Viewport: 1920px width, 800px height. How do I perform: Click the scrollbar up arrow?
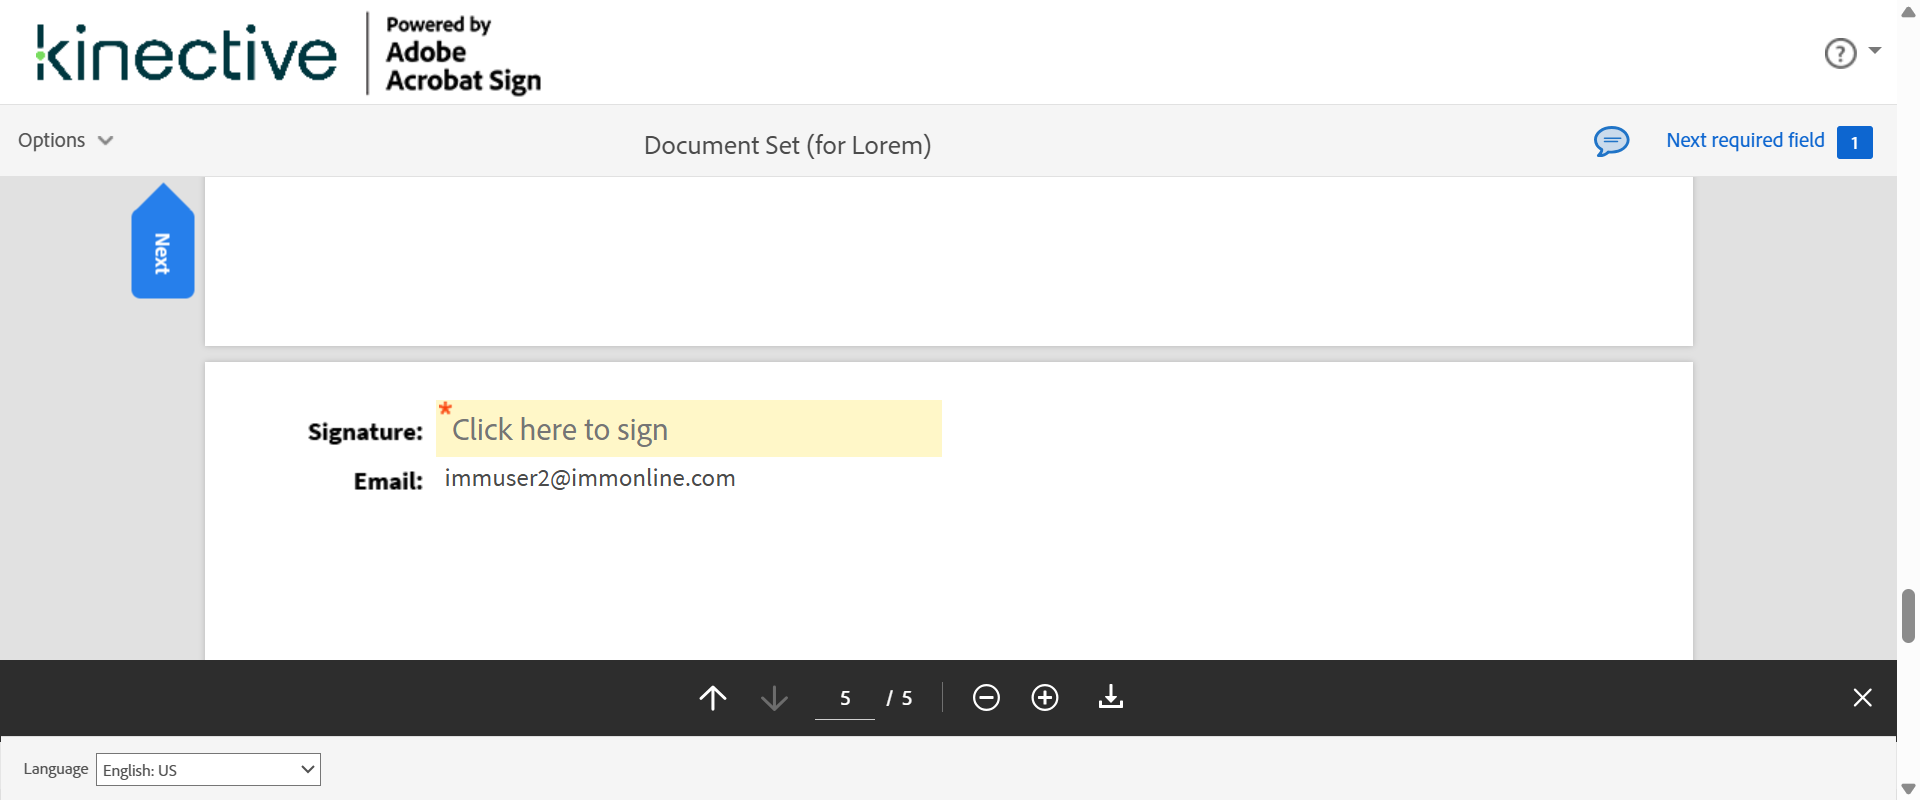pyautogui.click(x=1908, y=12)
